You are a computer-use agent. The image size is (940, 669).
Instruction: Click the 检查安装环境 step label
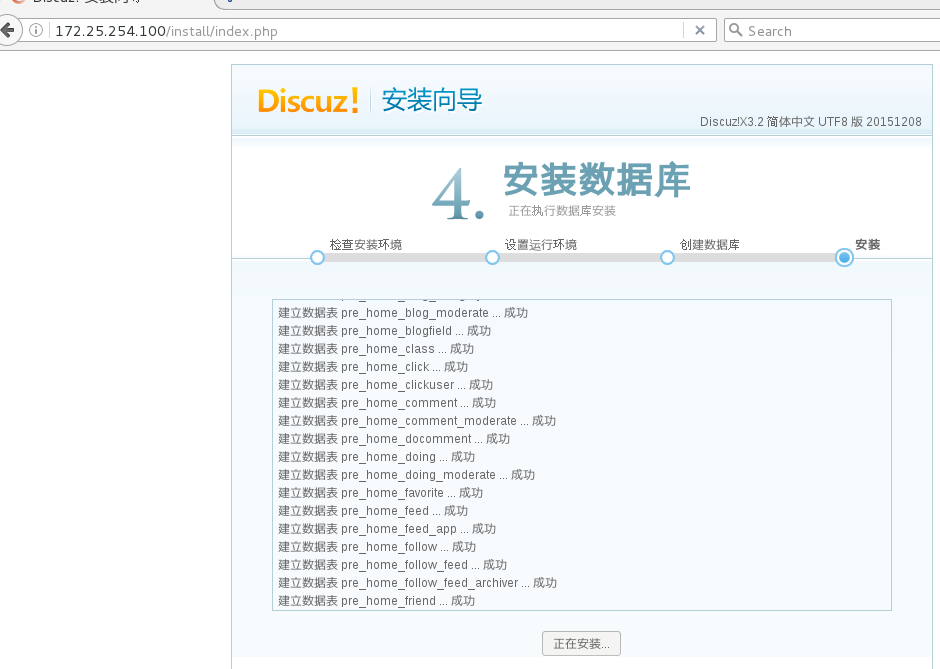[x=366, y=245]
